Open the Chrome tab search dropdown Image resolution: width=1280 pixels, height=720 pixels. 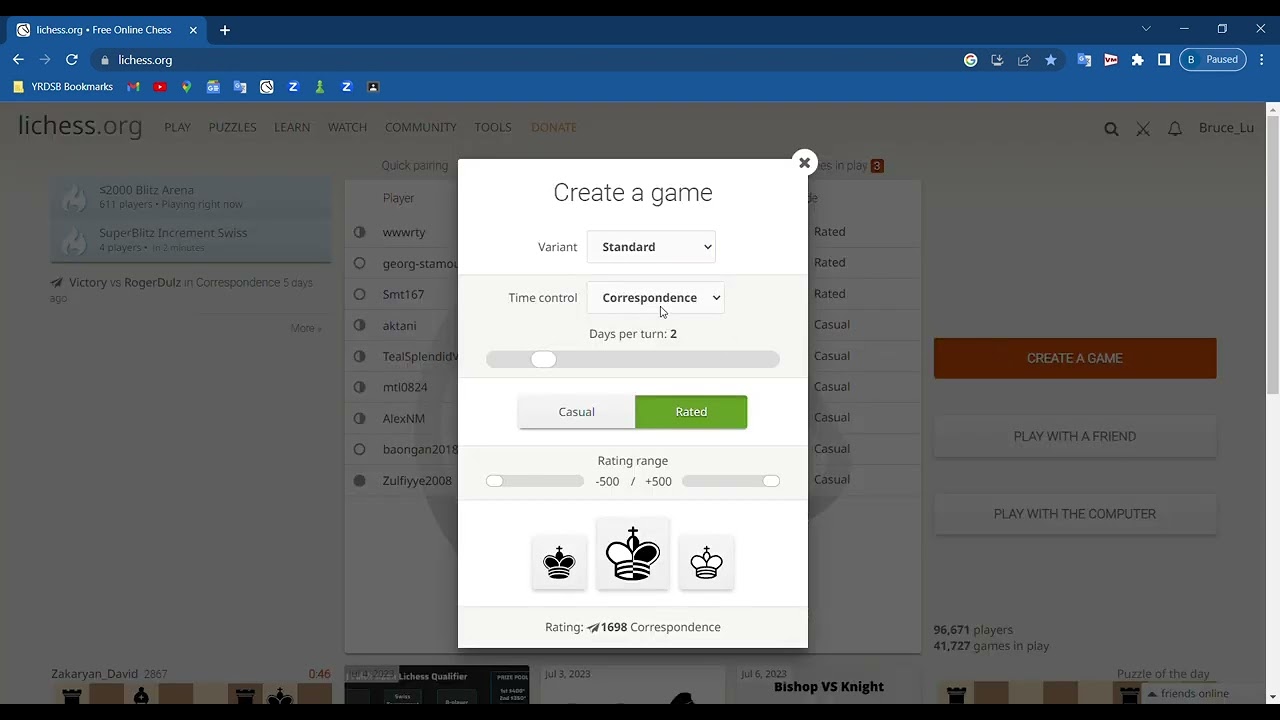click(x=1146, y=29)
